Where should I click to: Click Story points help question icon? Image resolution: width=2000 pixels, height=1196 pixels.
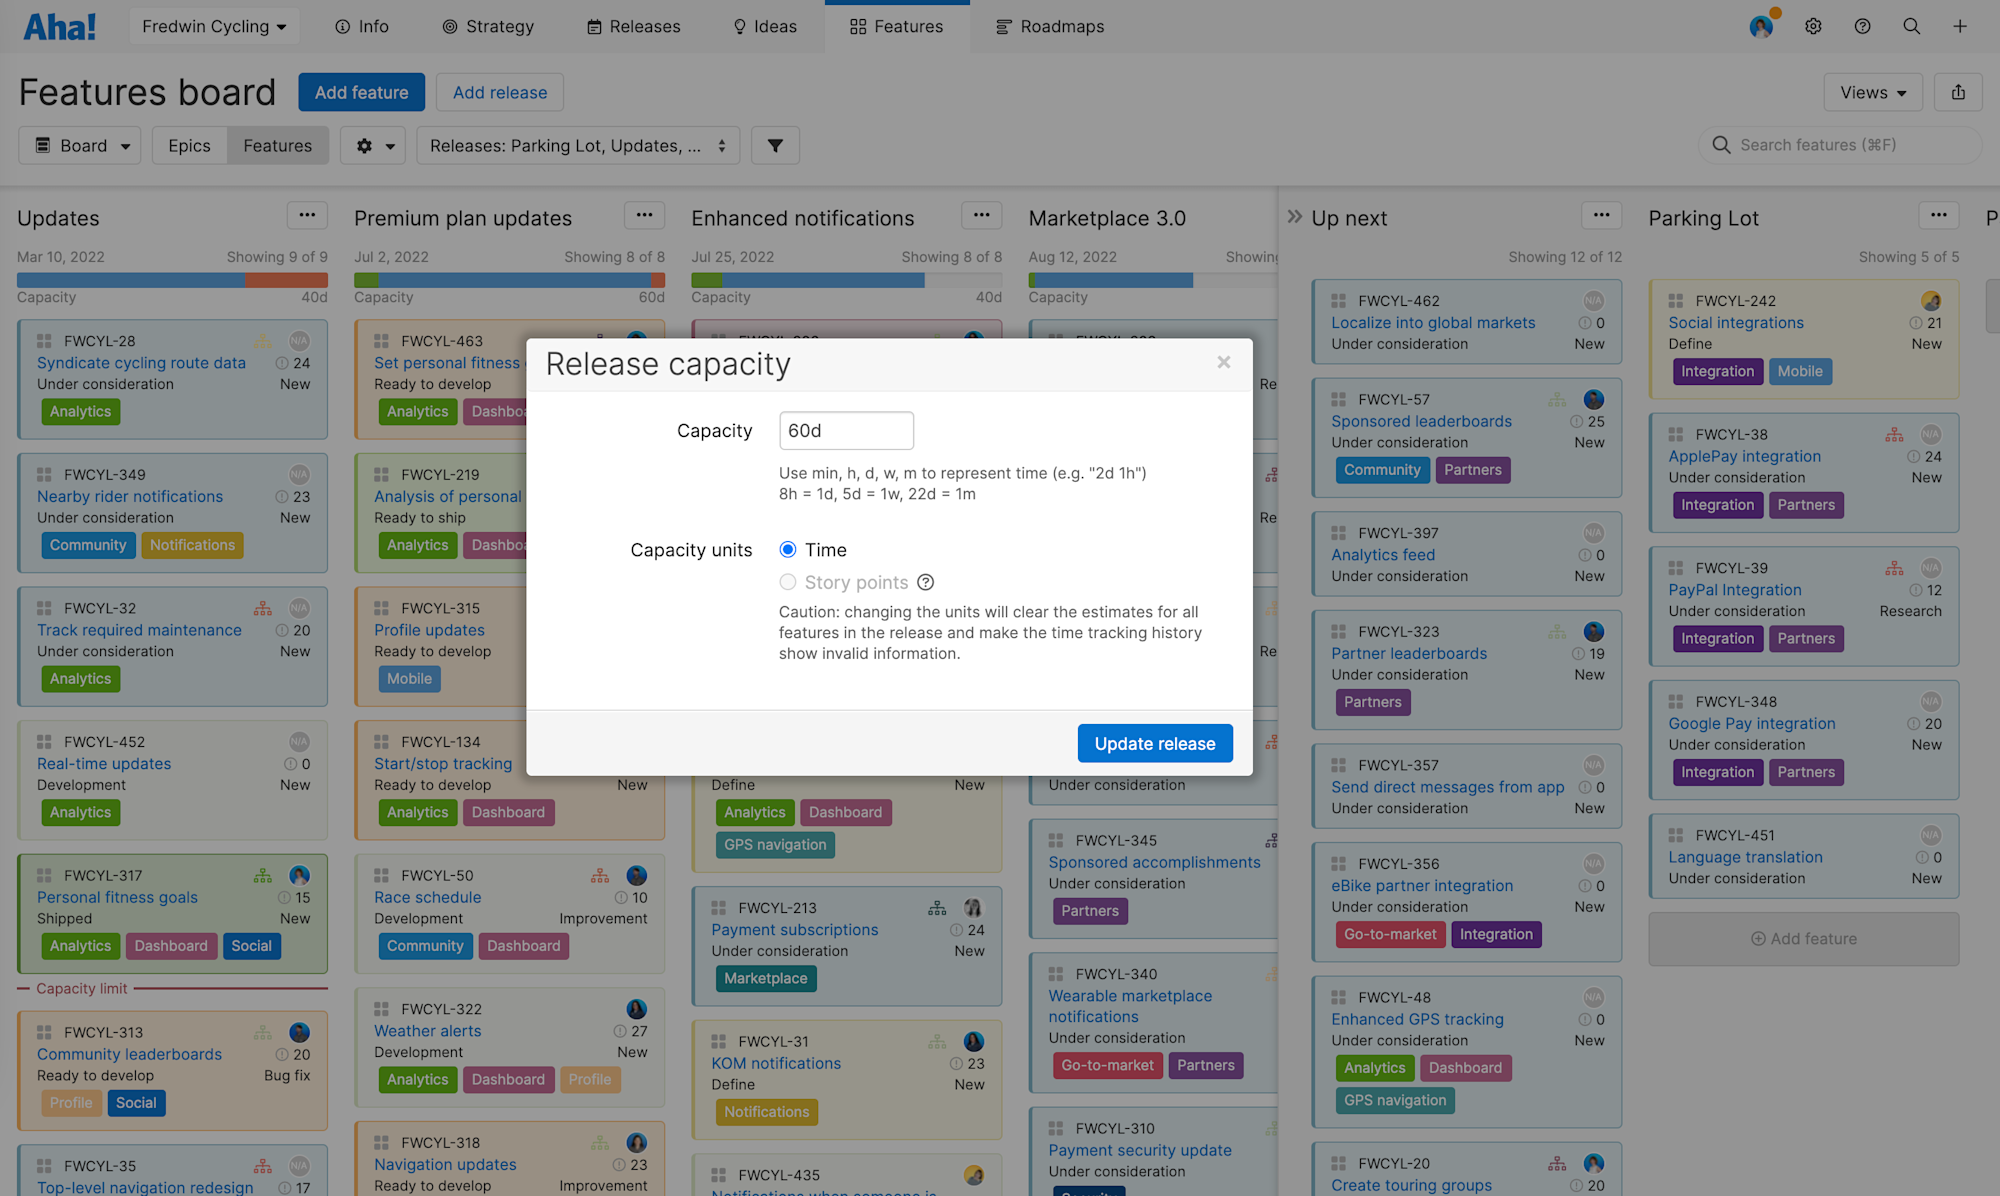pyautogui.click(x=926, y=582)
